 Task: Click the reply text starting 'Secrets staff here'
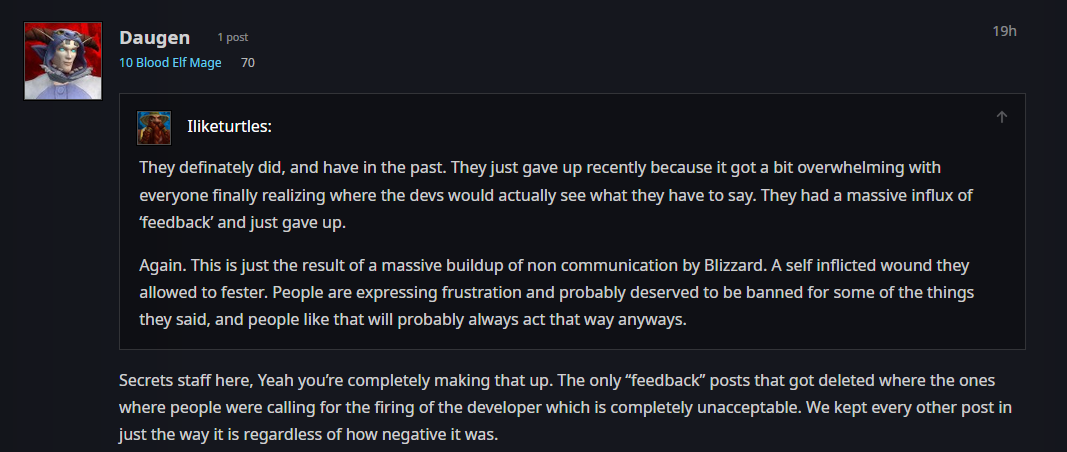pos(565,407)
